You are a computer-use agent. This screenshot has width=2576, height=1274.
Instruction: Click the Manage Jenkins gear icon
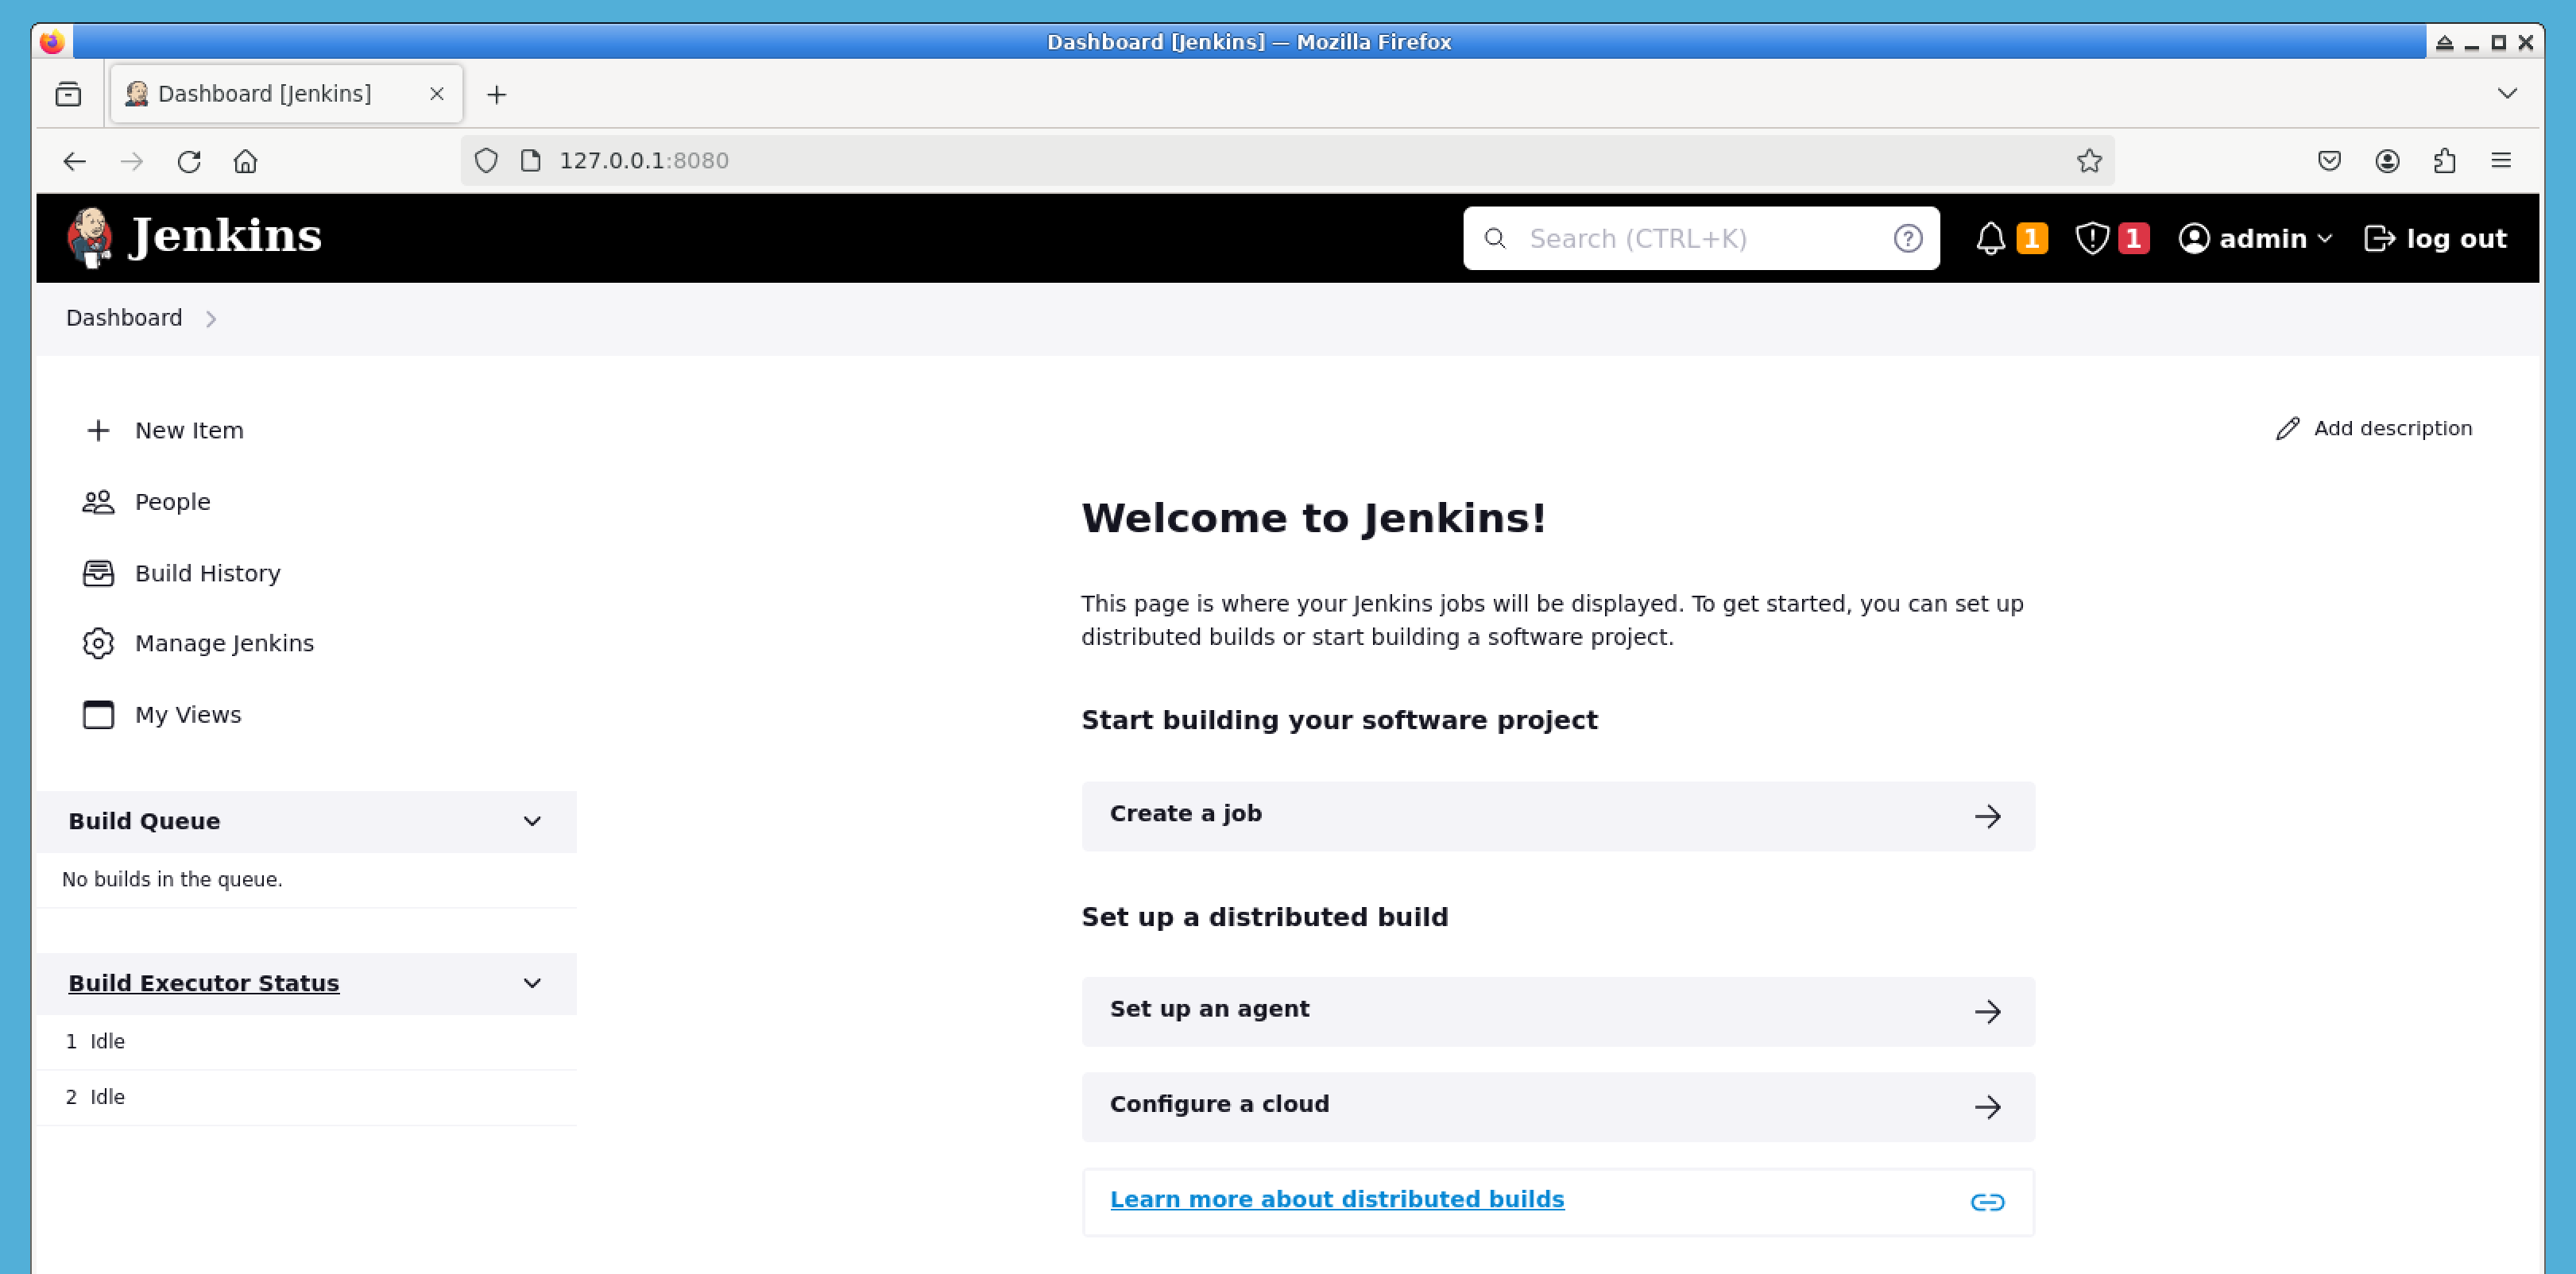pyautogui.click(x=98, y=643)
